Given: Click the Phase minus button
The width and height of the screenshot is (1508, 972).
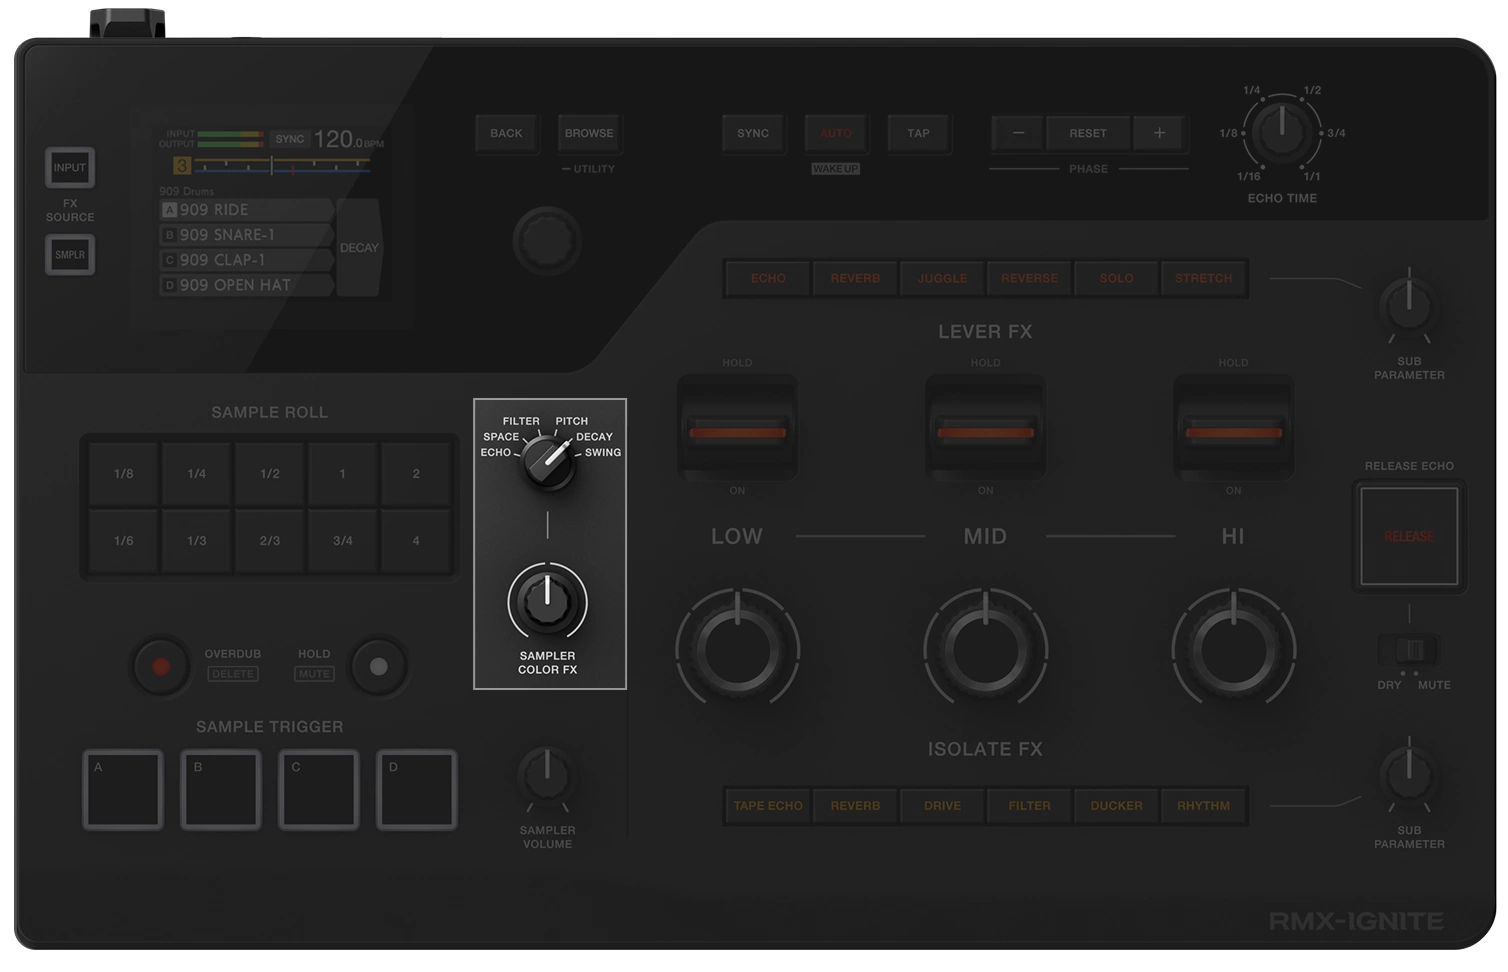Looking at the screenshot, I should pos(1018,133).
